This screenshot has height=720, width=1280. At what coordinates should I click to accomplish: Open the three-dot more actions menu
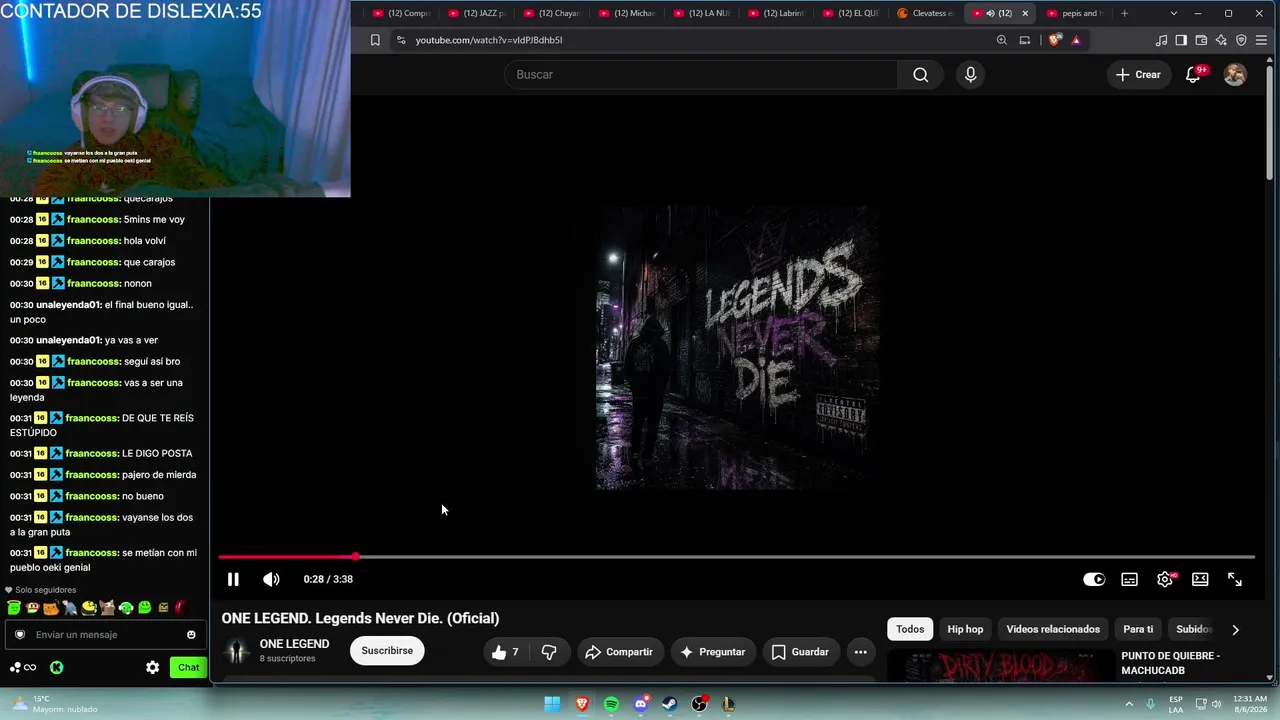[x=860, y=652]
